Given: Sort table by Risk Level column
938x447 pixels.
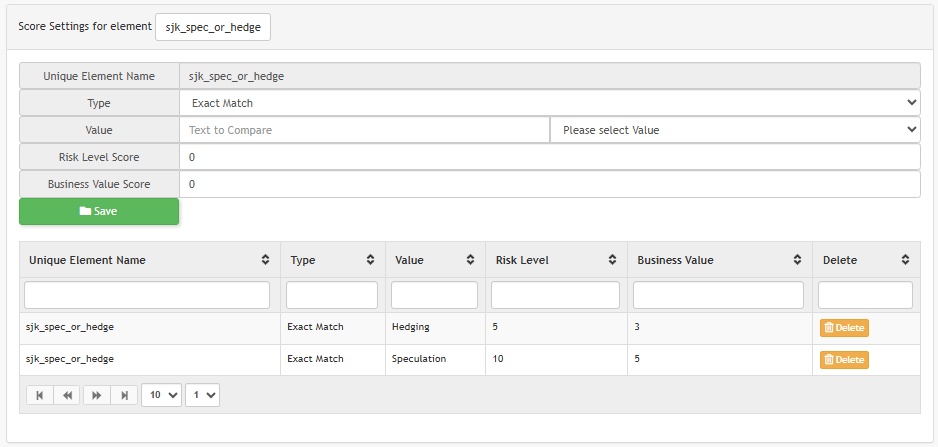Looking at the screenshot, I should pos(612,260).
